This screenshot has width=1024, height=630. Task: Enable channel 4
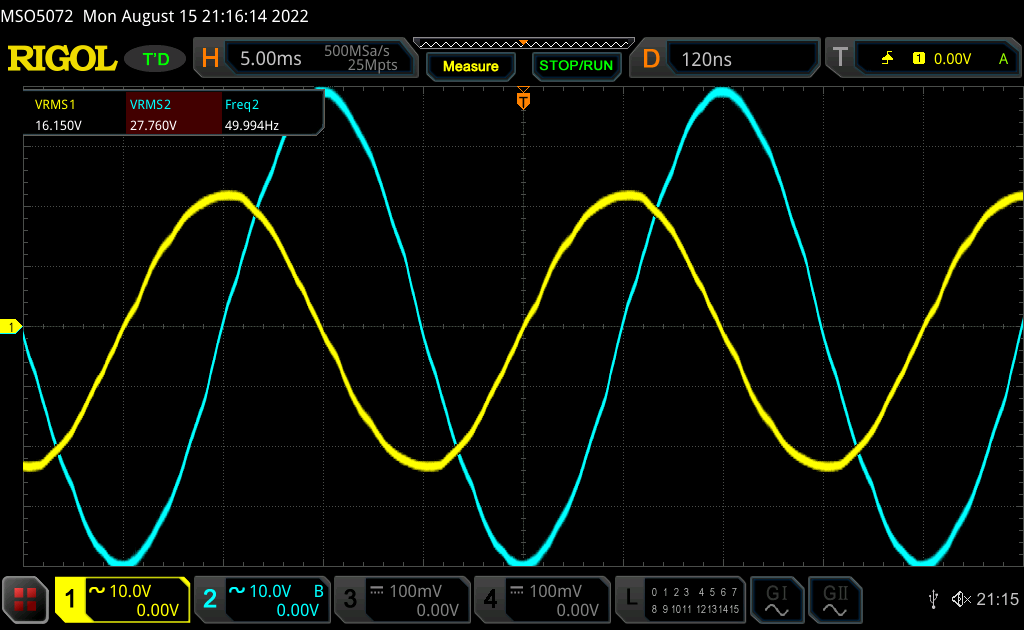pos(542,599)
